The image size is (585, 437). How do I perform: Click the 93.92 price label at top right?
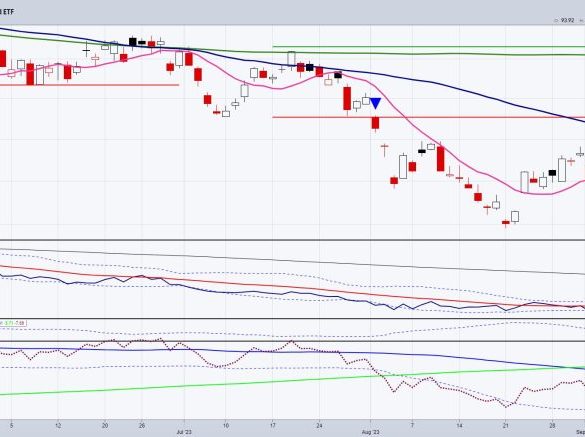(567, 20)
